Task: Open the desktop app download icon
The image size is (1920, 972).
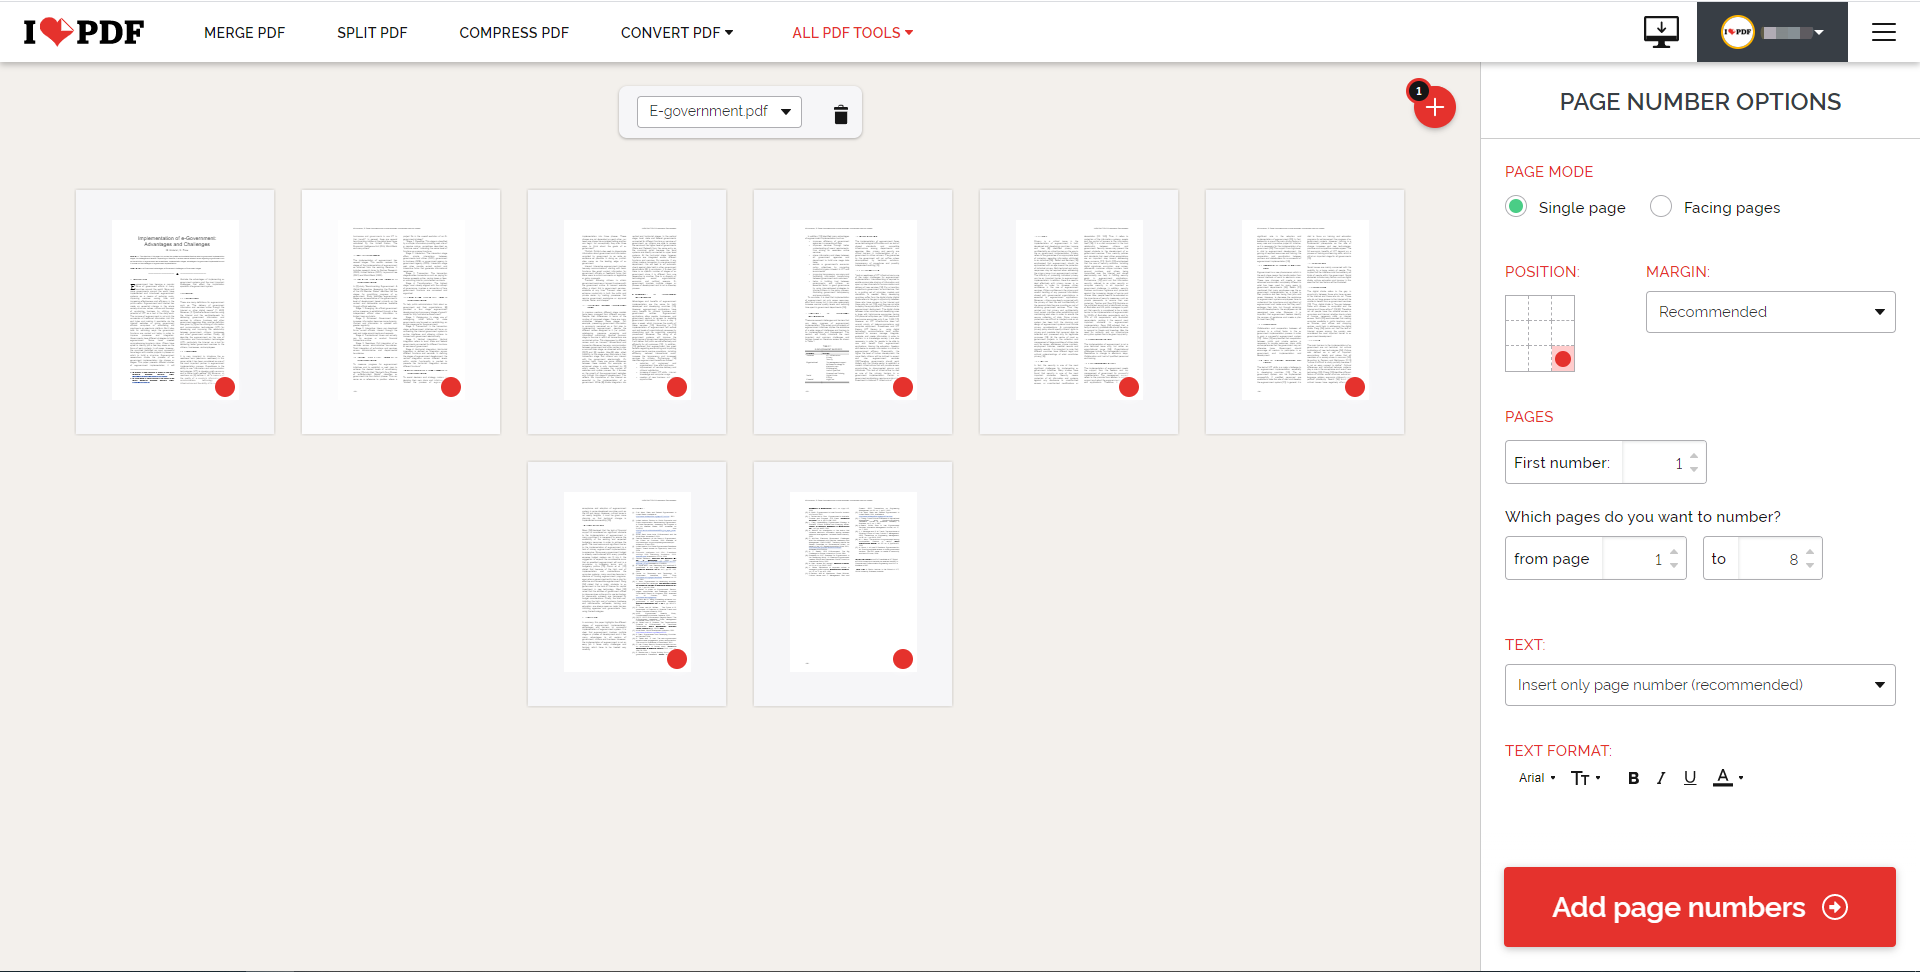Action: 1661,32
